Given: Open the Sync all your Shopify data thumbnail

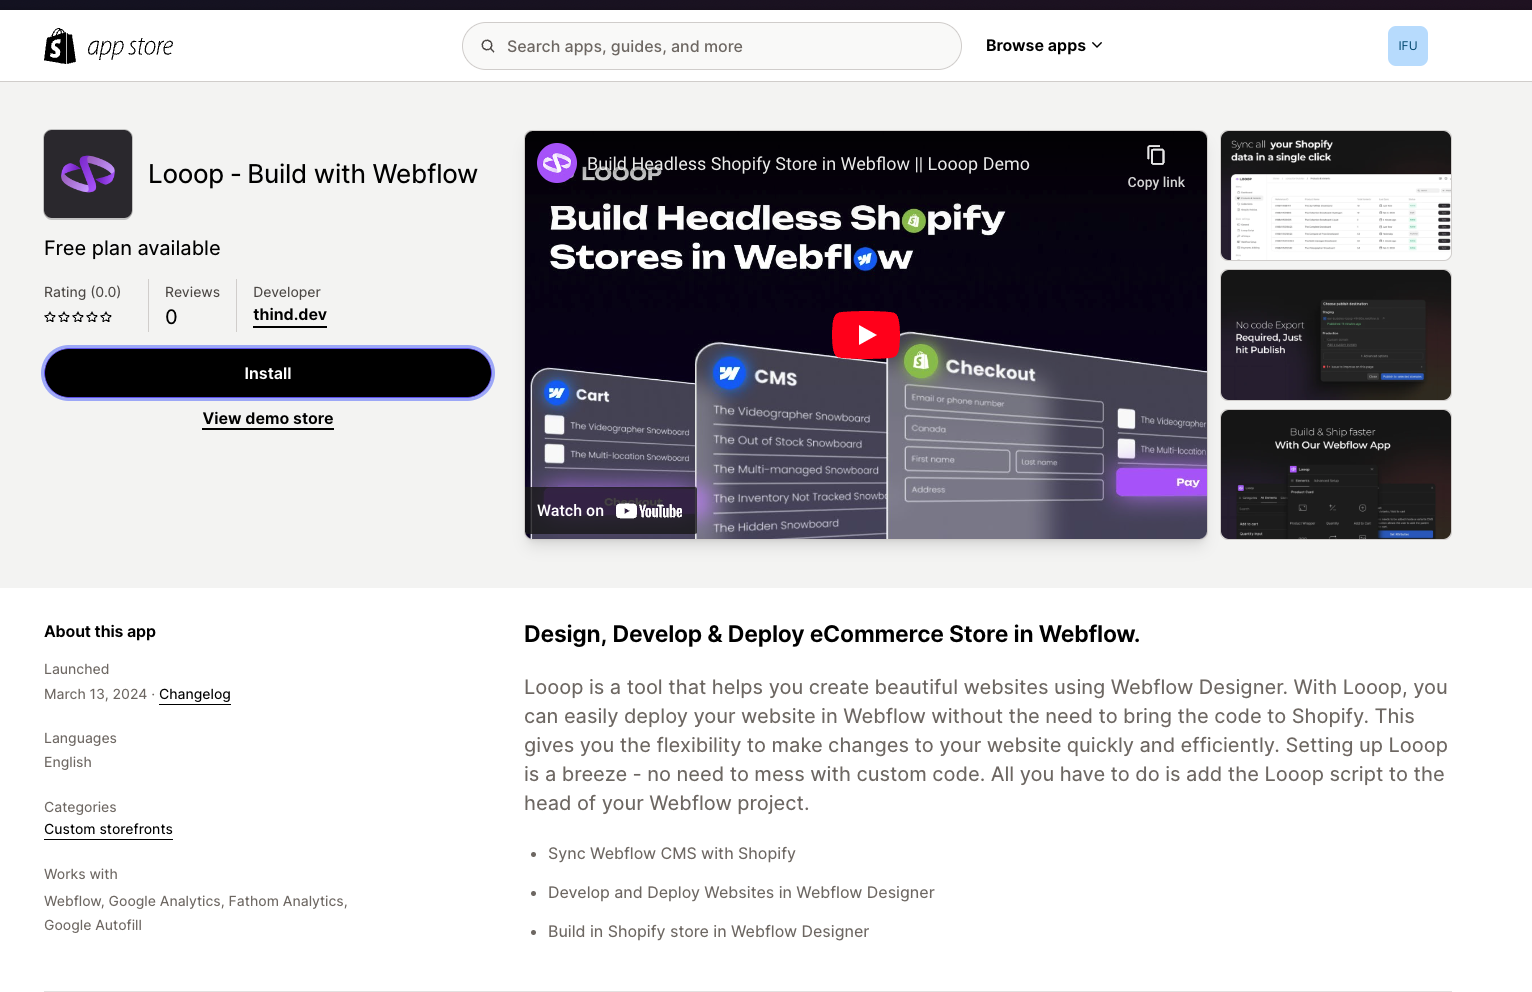Looking at the screenshot, I should click(x=1336, y=196).
